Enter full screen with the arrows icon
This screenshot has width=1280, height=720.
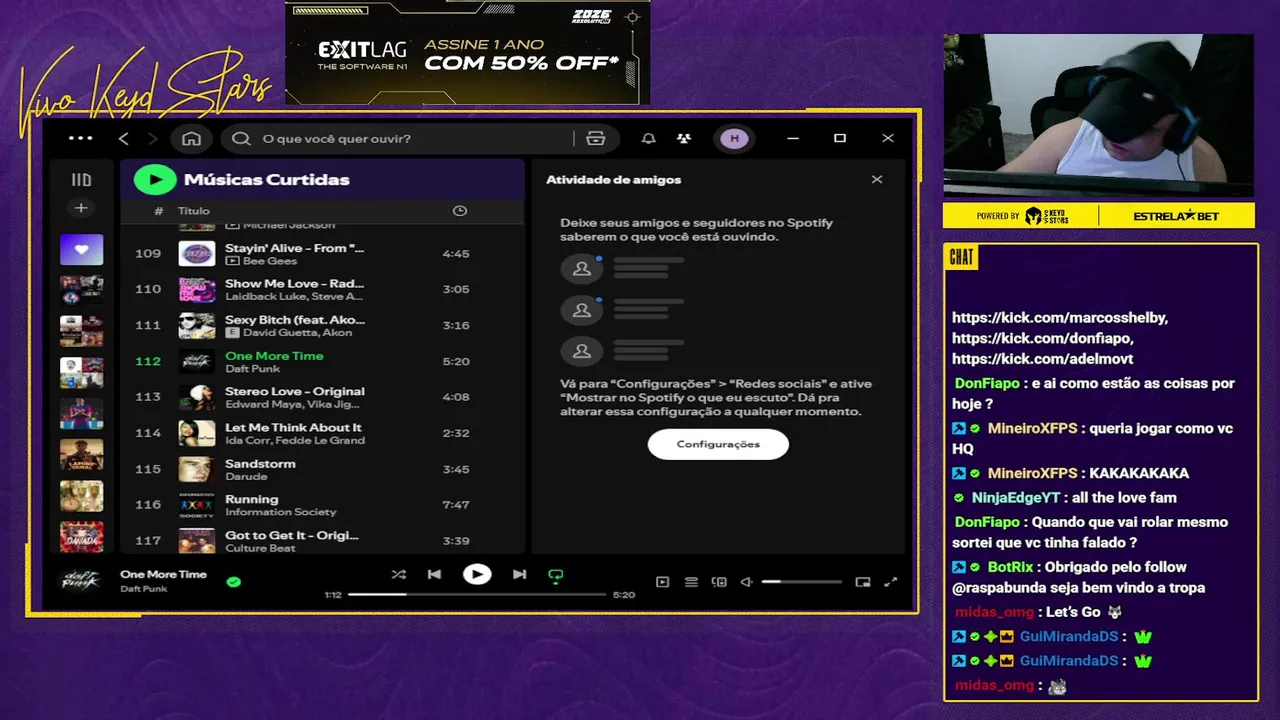pyautogui.click(x=891, y=582)
